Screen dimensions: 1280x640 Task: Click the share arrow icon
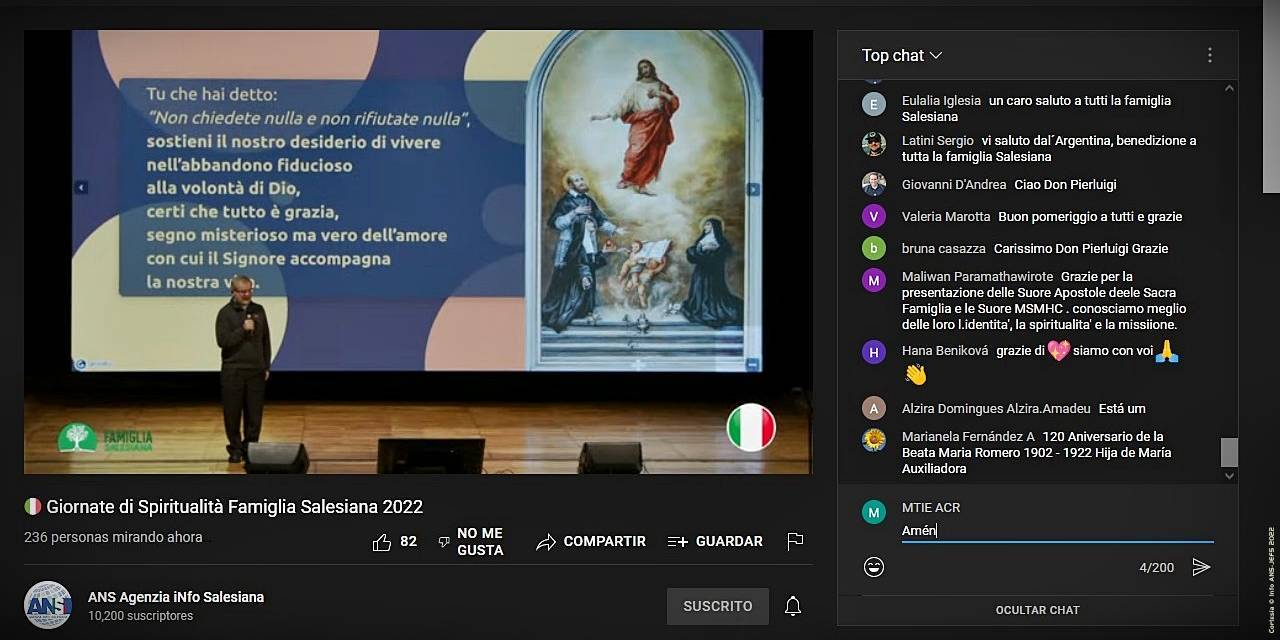click(x=545, y=542)
